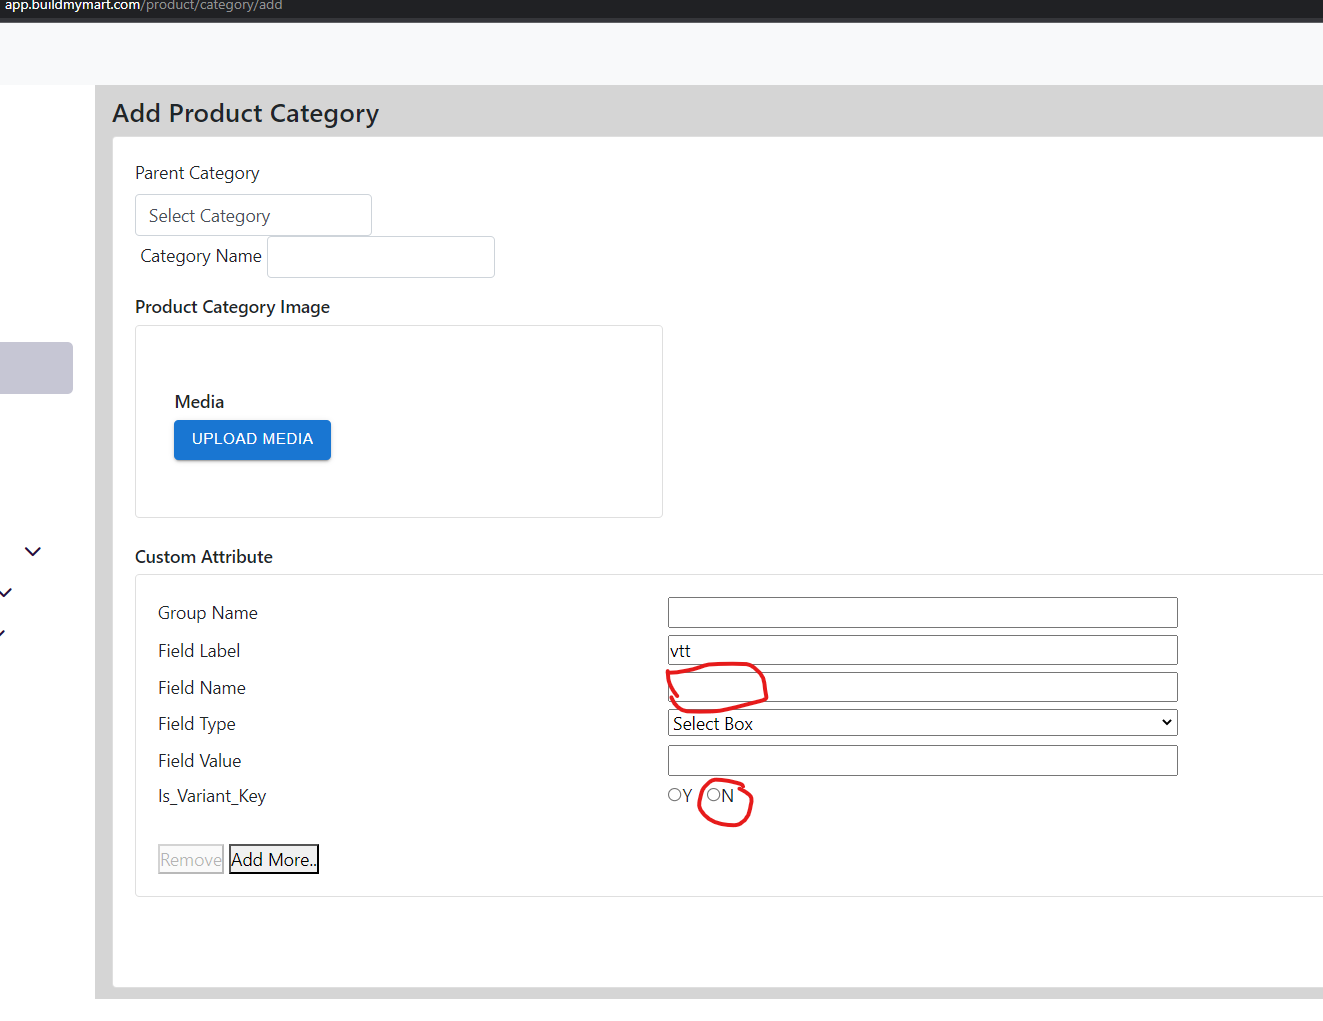
Task: Click the Upload Media button
Action: pyautogui.click(x=252, y=440)
